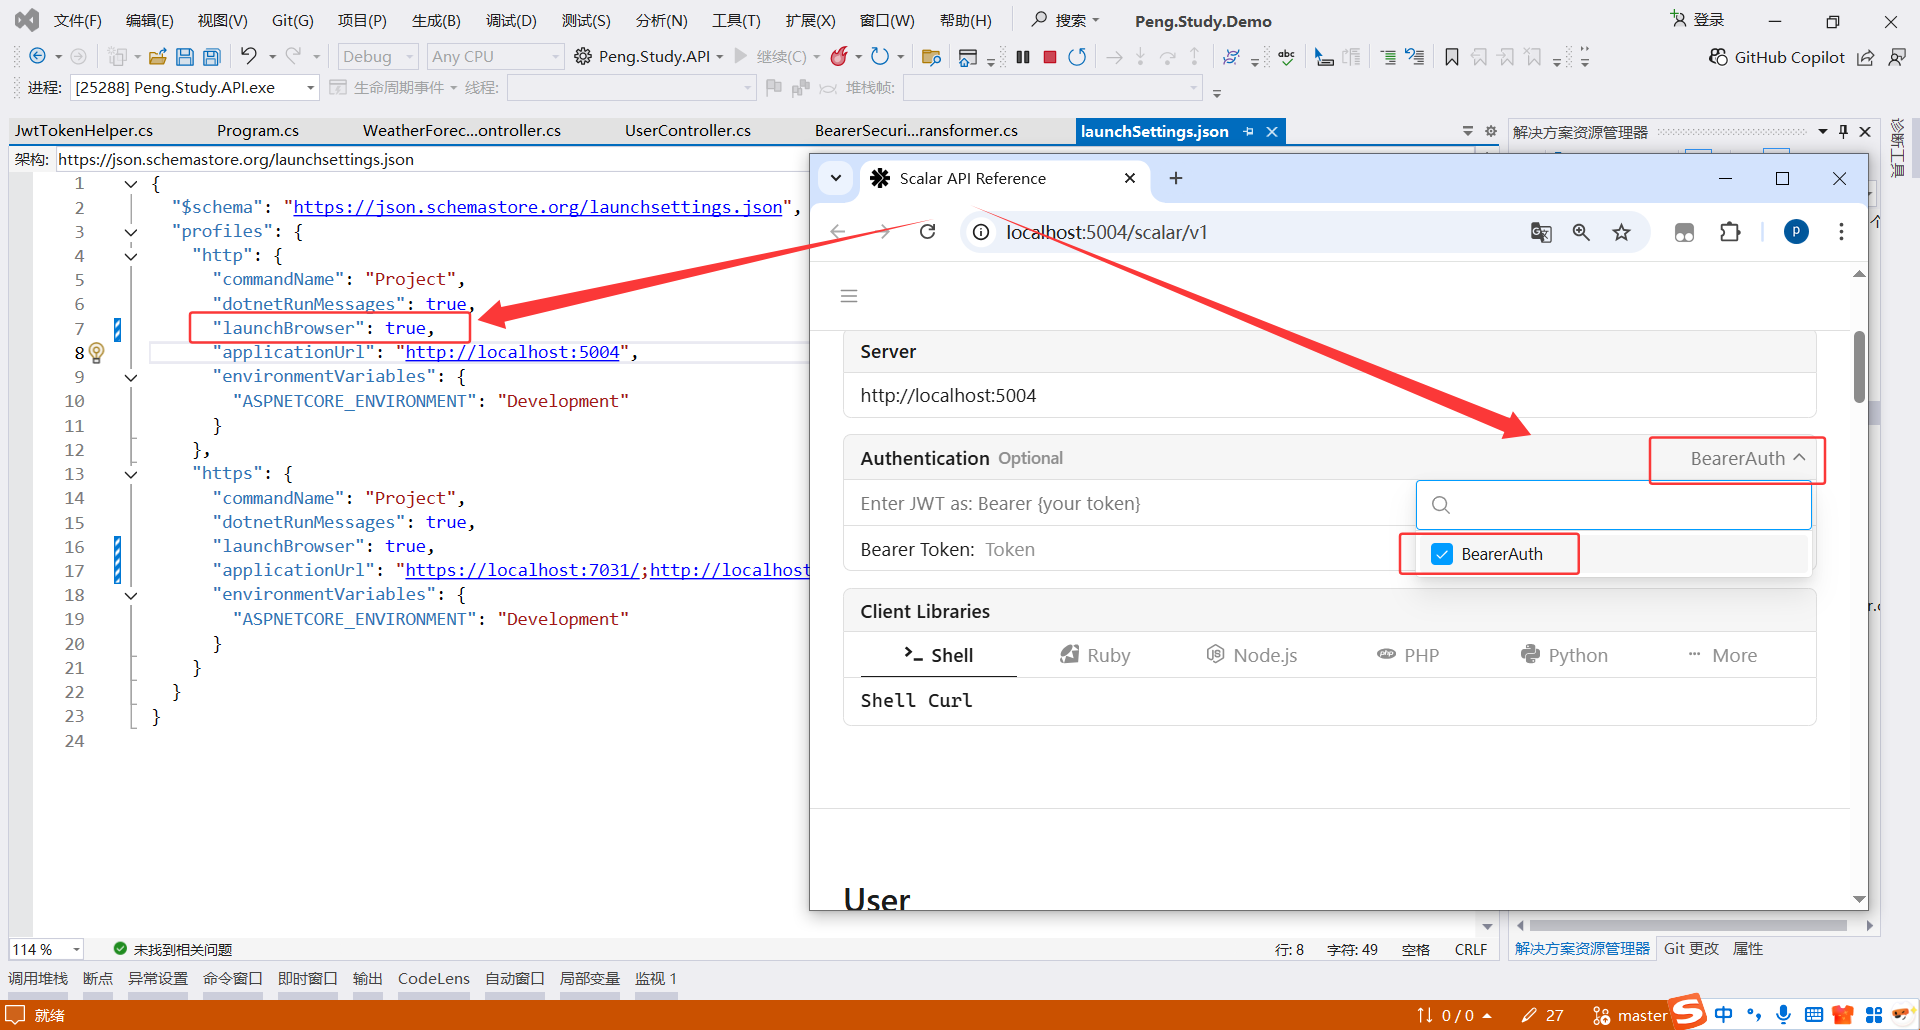The width and height of the screenshot is (1920, 1030).
Task: Click the bookmark toggle icon in toolbar
Action: (x=1452, y=57)
